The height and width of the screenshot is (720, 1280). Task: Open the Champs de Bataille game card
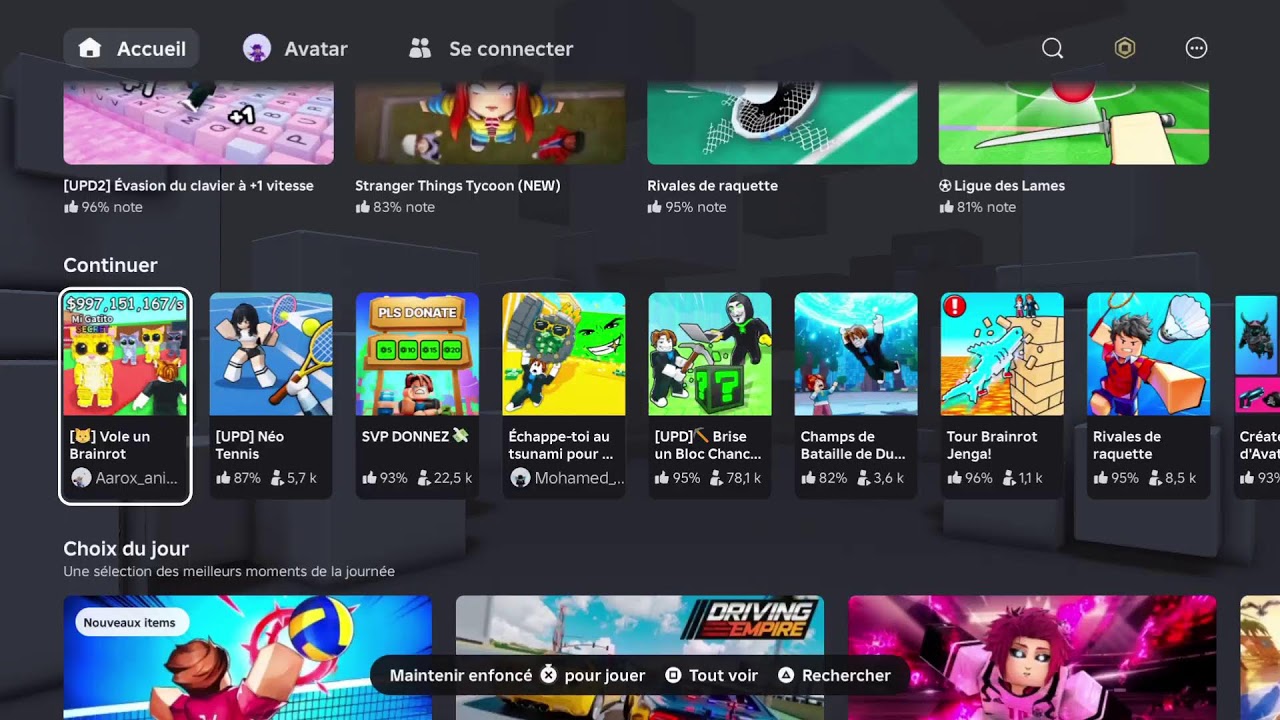(856, 396)
